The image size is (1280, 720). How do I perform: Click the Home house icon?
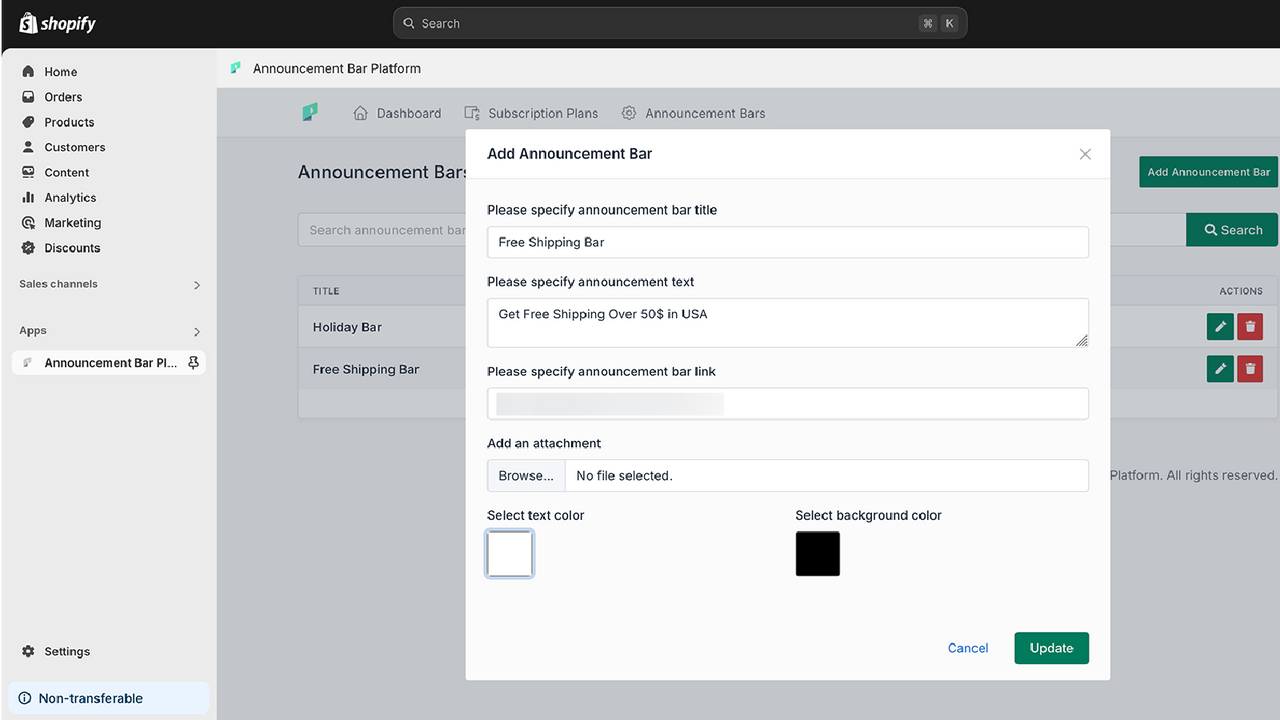tap(28, 72)
